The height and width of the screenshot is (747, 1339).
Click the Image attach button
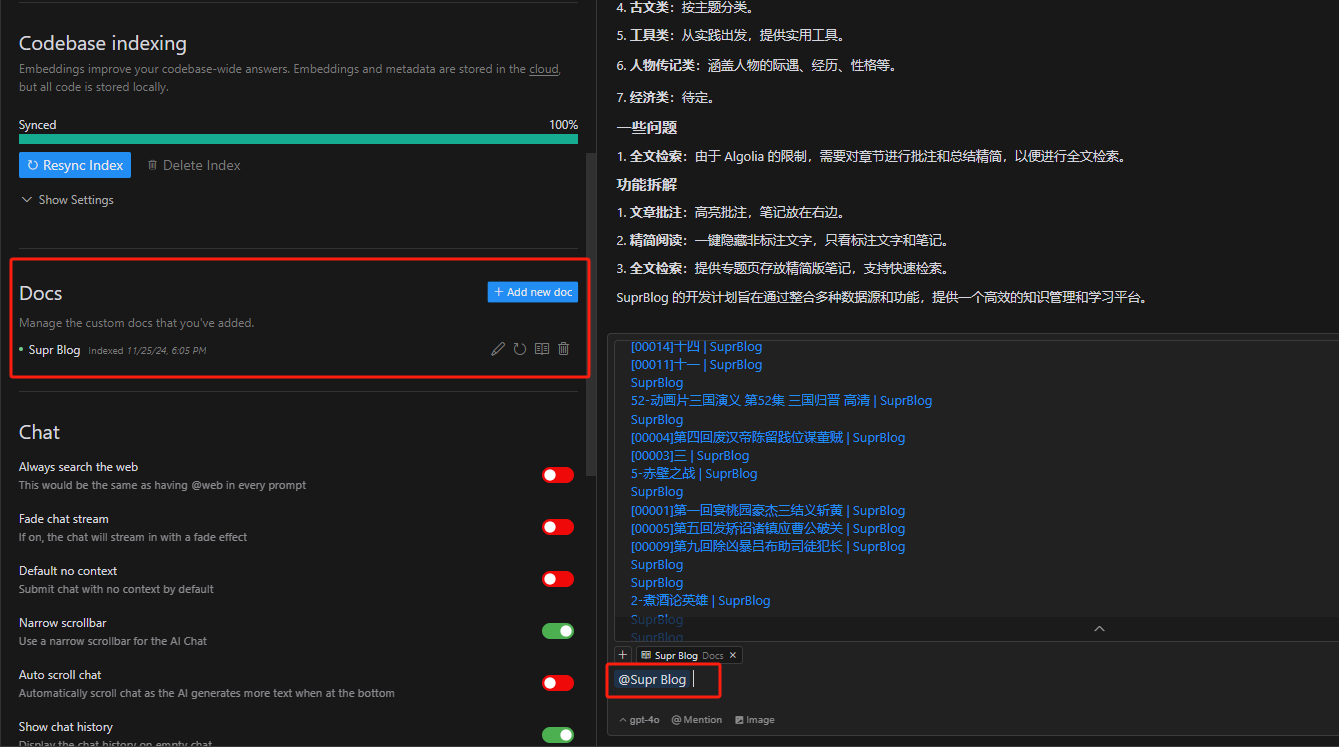(x=755, y=720)
